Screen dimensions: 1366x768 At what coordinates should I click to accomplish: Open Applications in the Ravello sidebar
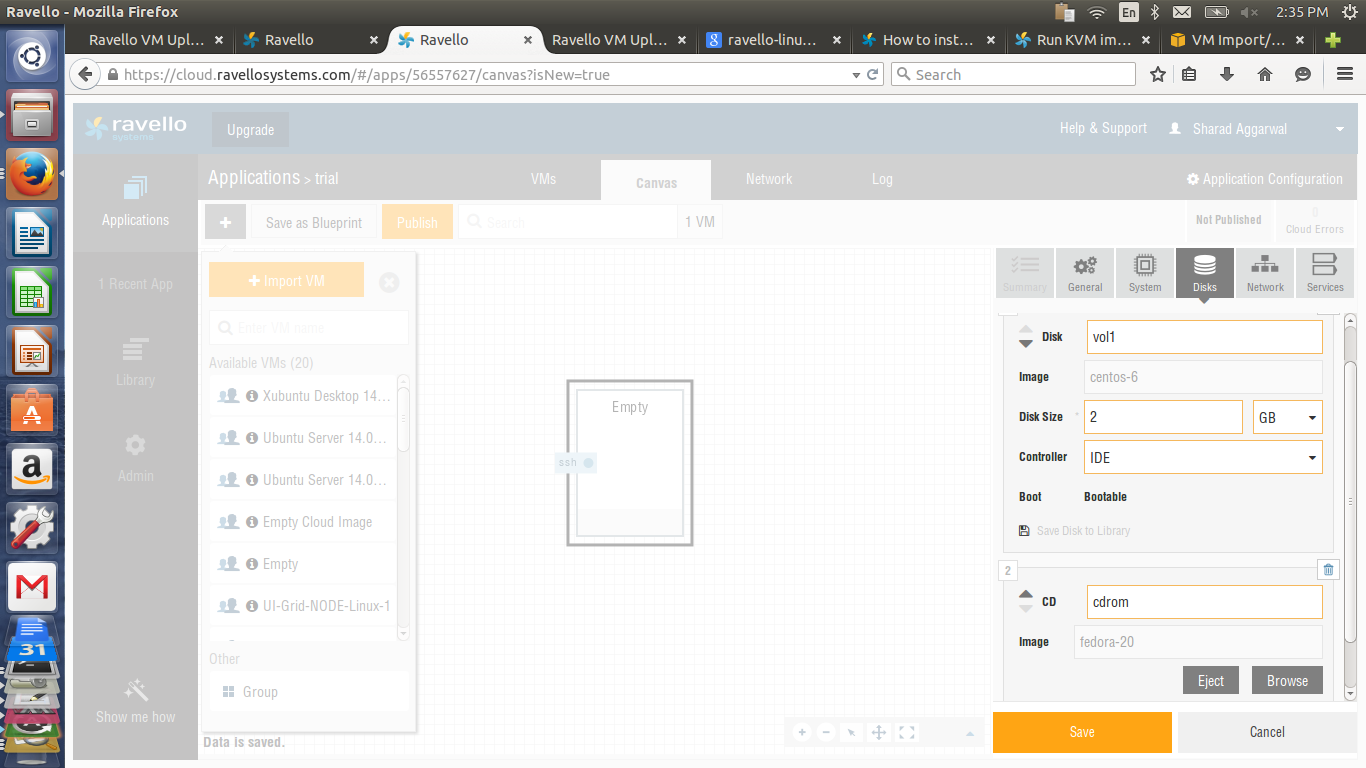pyautogui.click(x=135, y=201)
